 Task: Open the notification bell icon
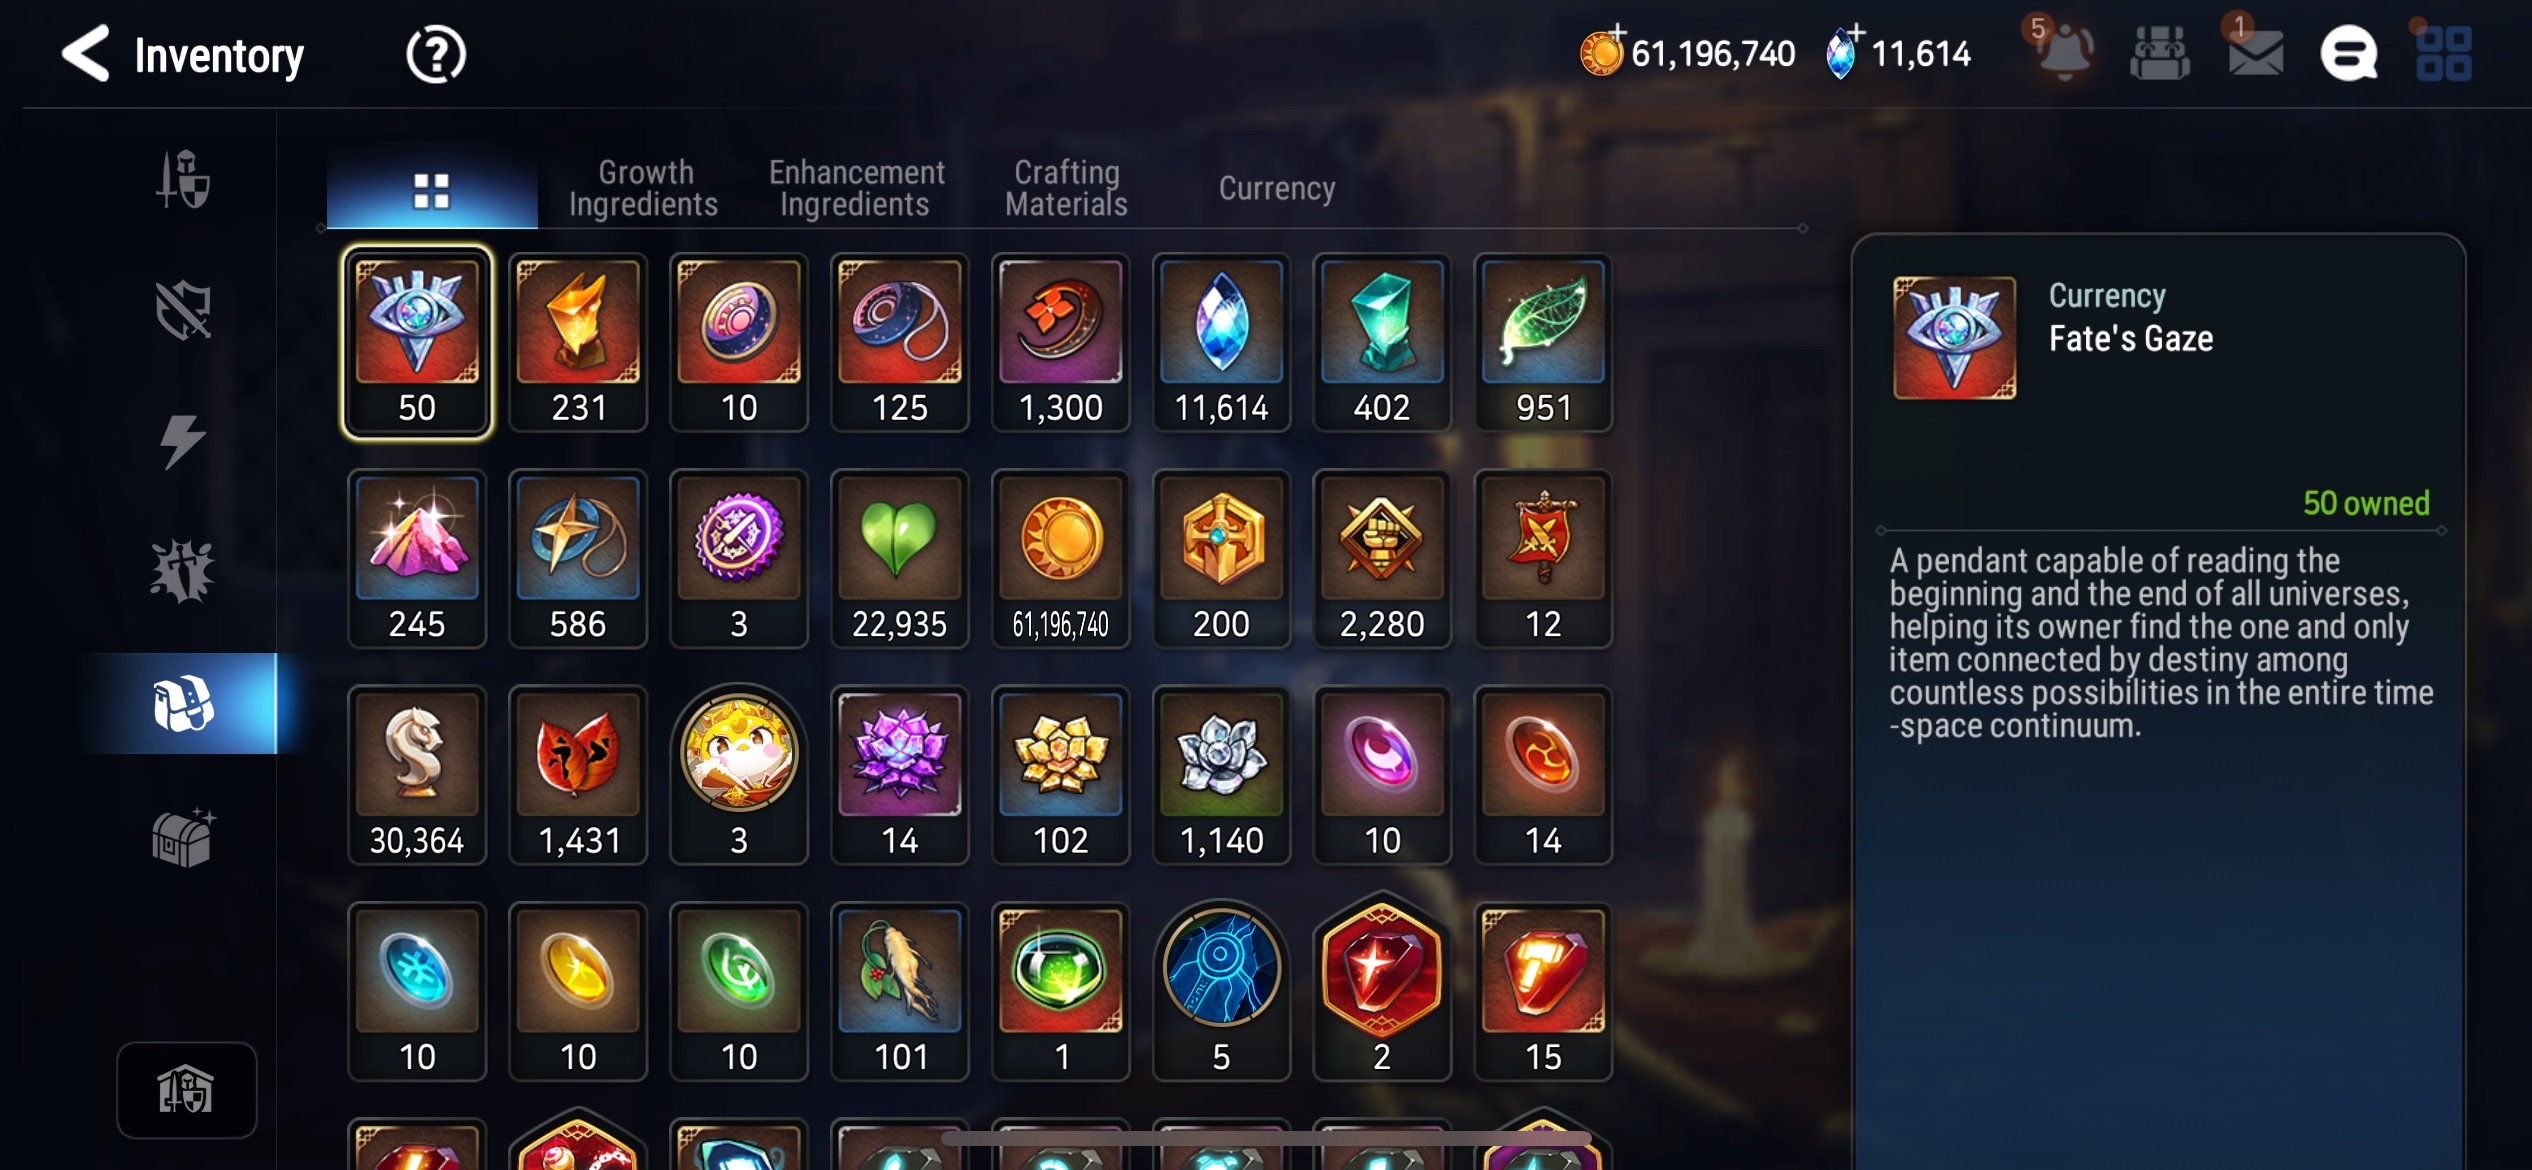(2064, 52)
